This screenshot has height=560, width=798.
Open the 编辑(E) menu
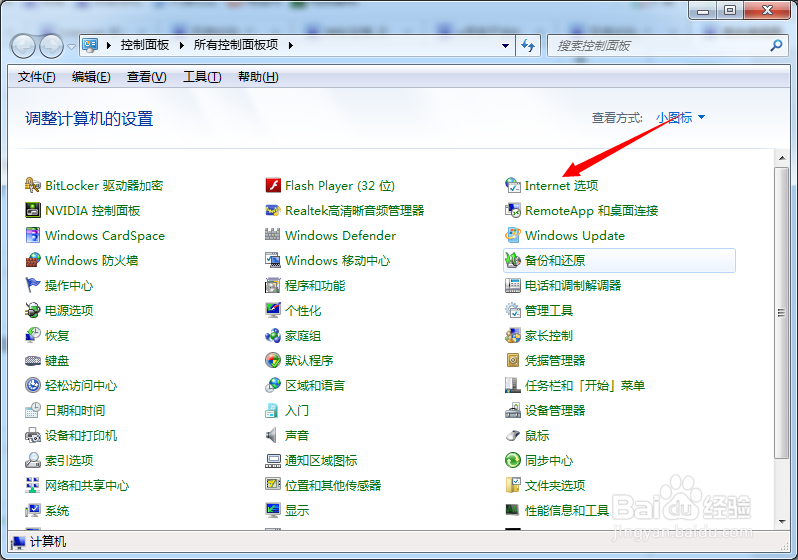coord(91,77)
